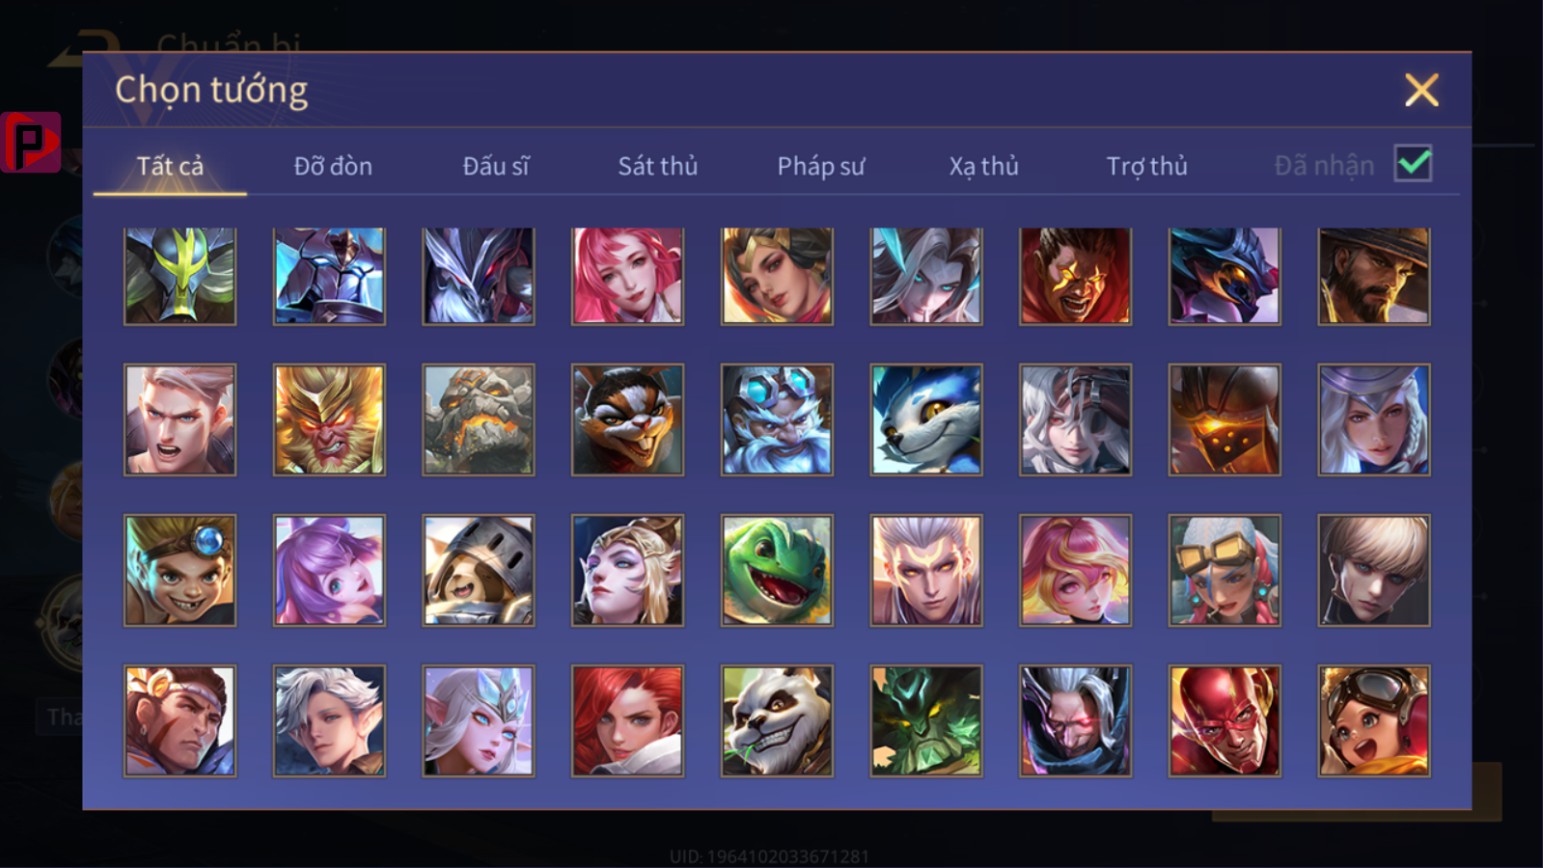Choose the red-haired female hero
Screen dimensions: 1543x868
(x=627, y=721)
